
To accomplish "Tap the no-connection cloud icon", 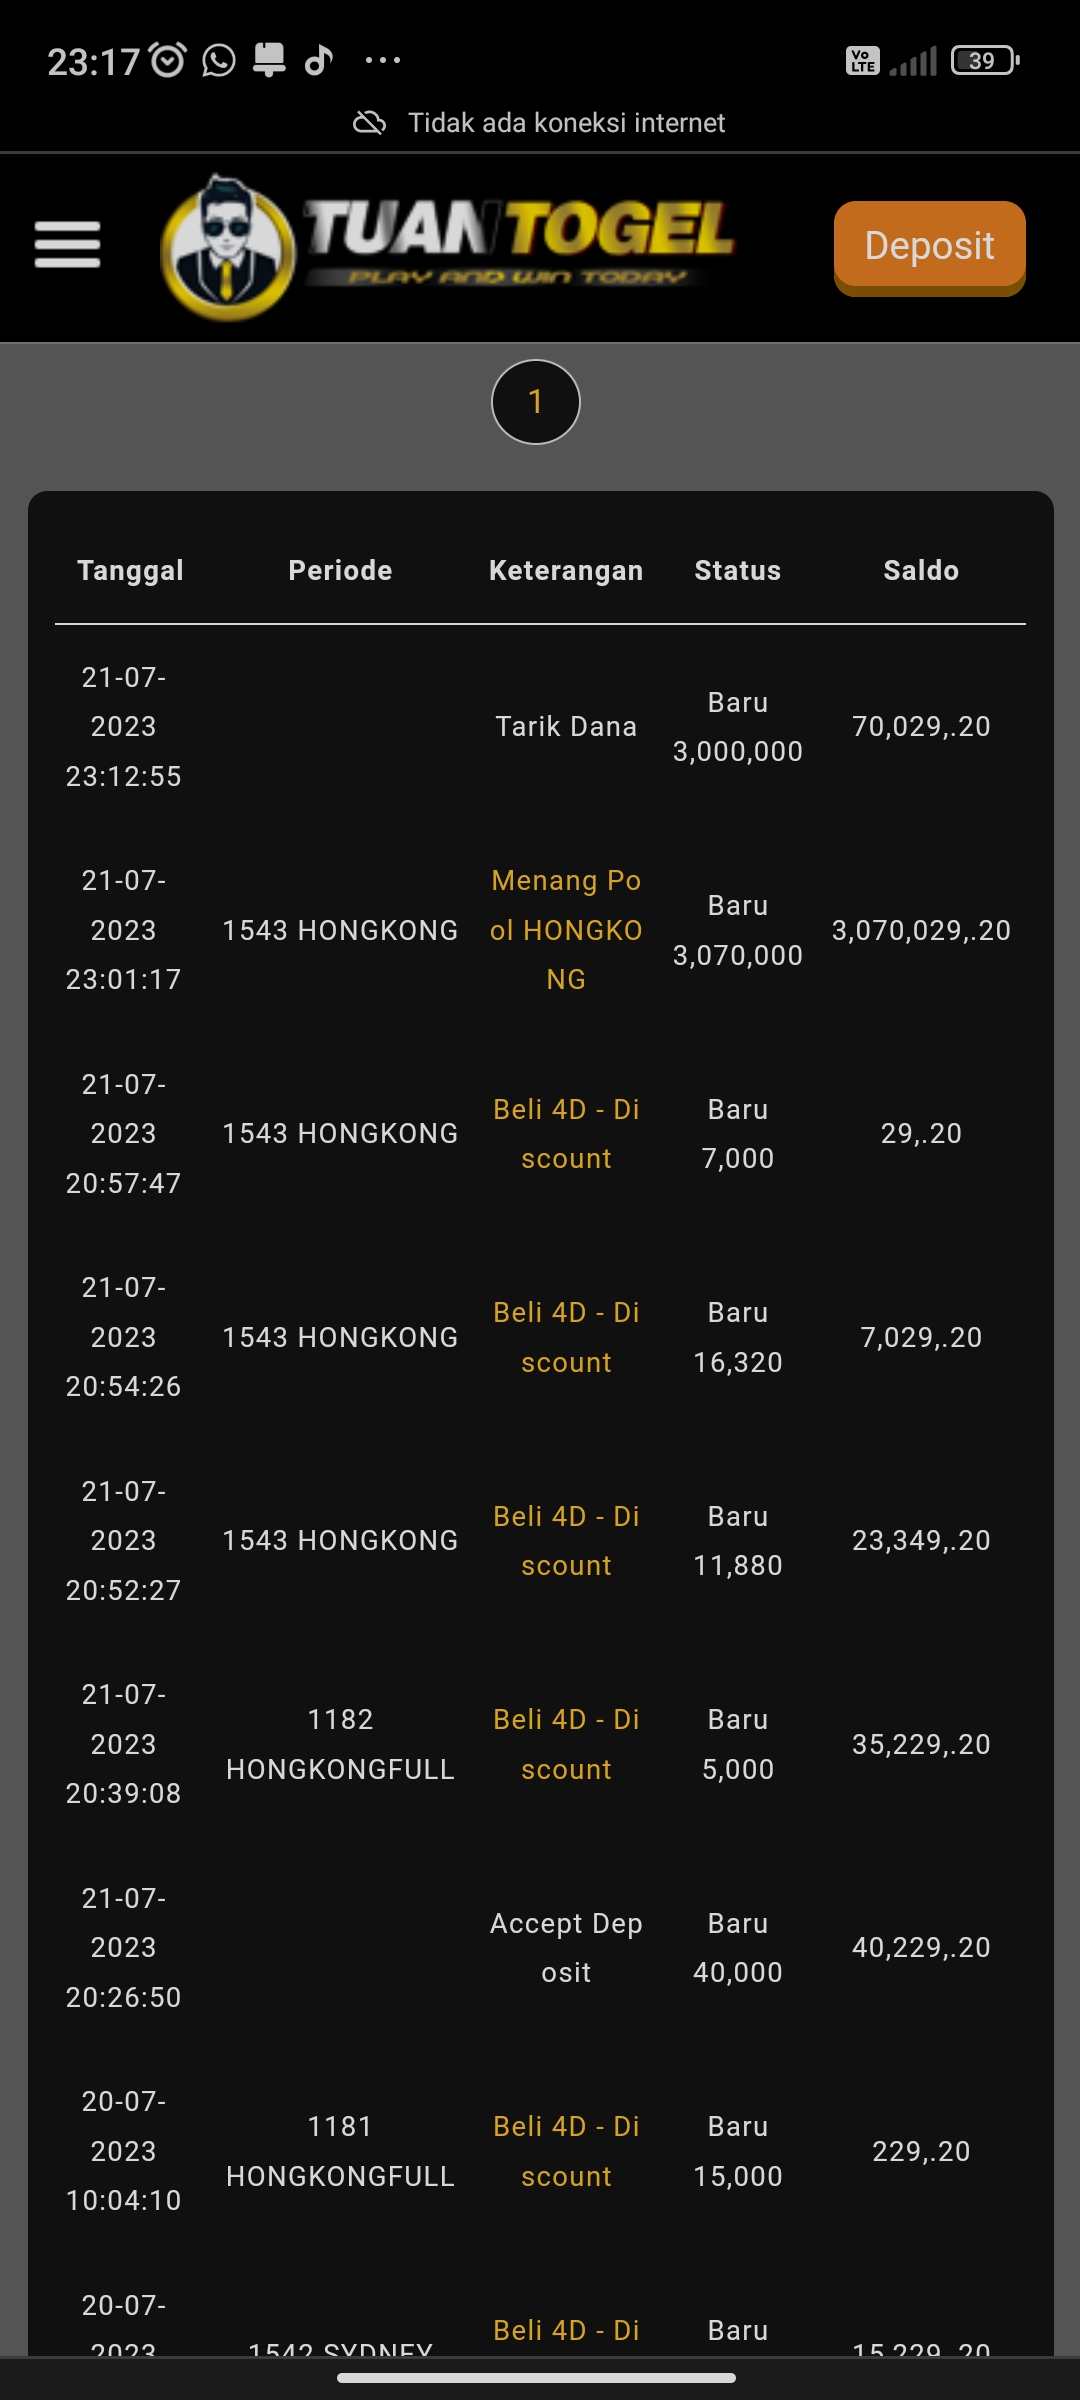I will click(369, 123).
